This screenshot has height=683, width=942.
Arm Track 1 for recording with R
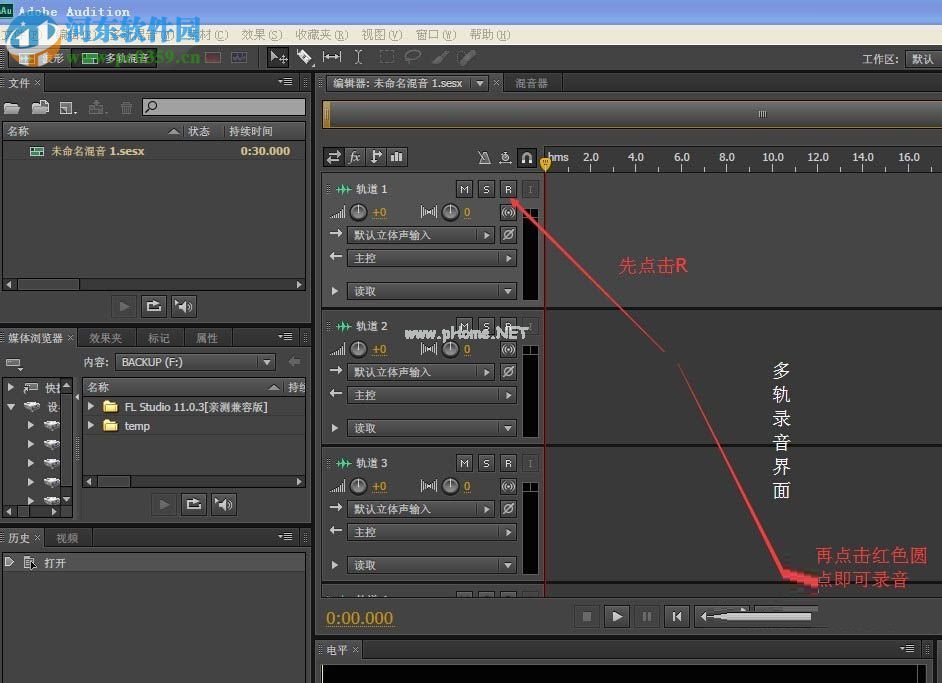(508, 189)
